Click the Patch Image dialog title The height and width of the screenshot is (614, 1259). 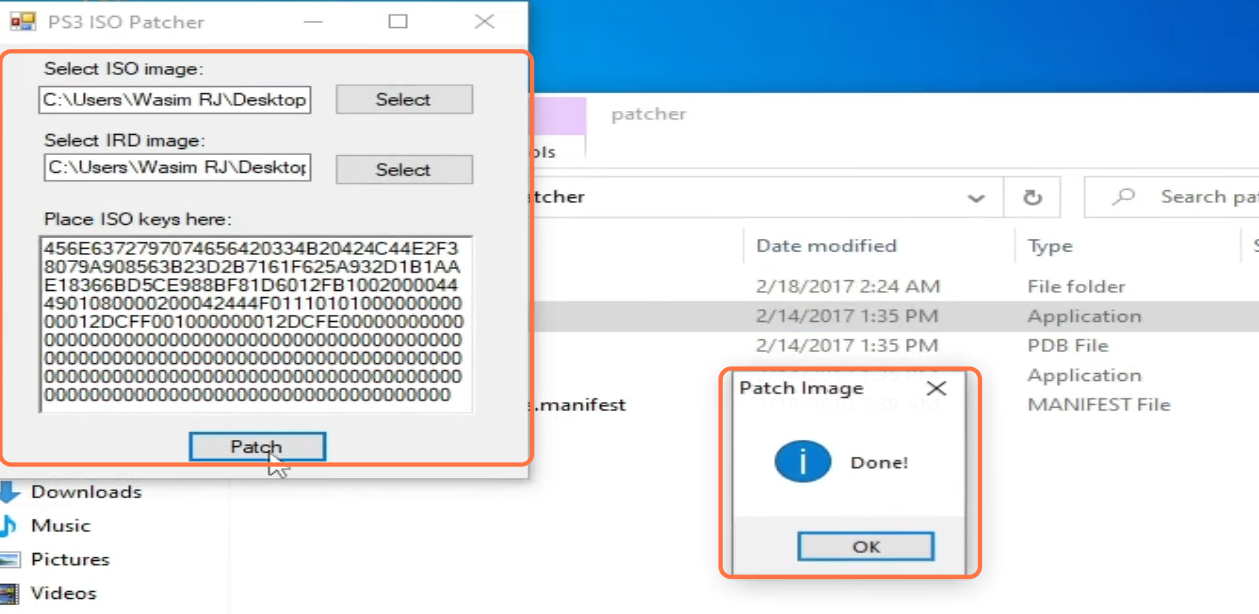point(800,388)
